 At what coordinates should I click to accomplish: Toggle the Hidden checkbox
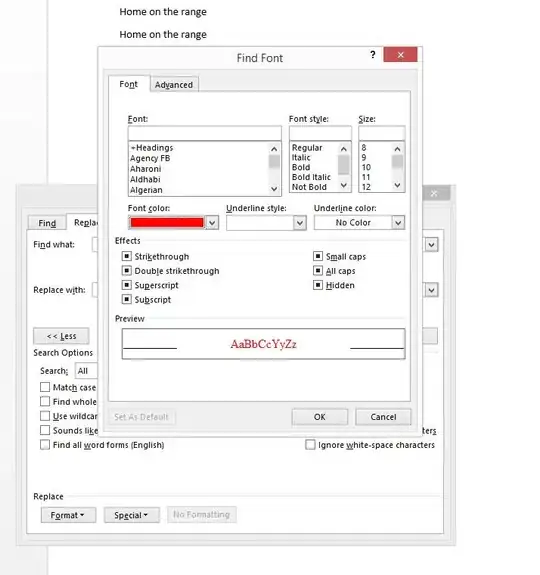[318, 285]
